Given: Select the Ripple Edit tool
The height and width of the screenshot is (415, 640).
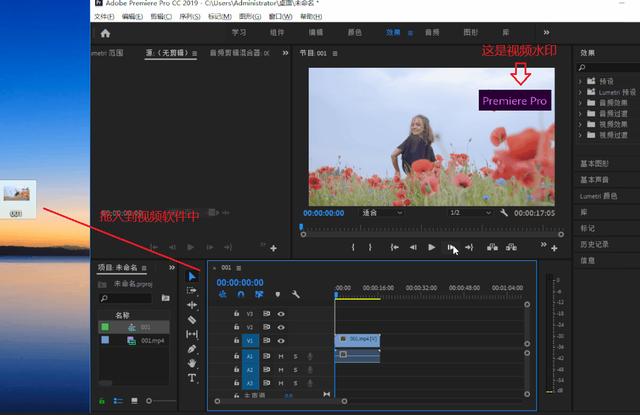Looking at the screenshot, I should [192, 305].
